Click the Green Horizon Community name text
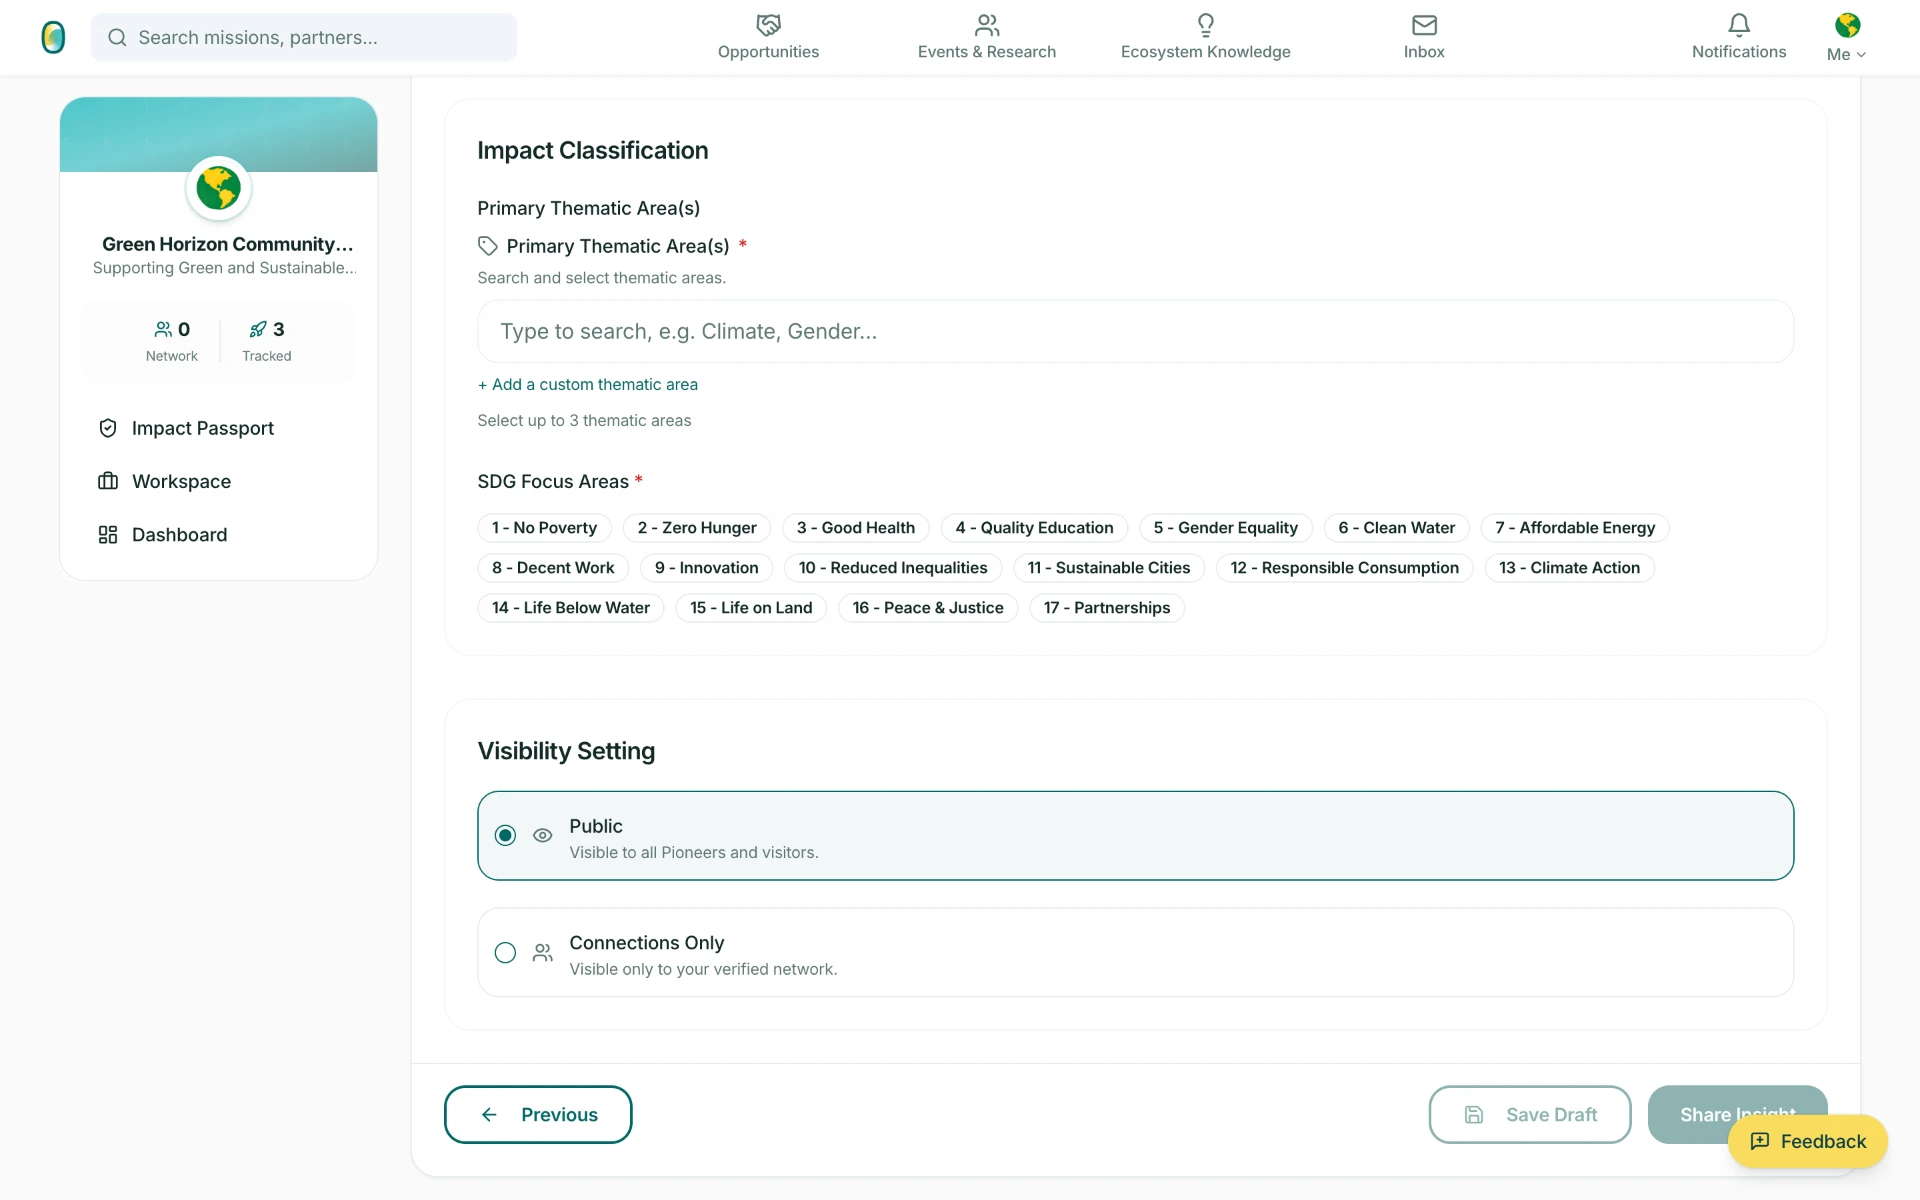Image resolution: width=1920 pixels, height=1200 pixels. 228,244
